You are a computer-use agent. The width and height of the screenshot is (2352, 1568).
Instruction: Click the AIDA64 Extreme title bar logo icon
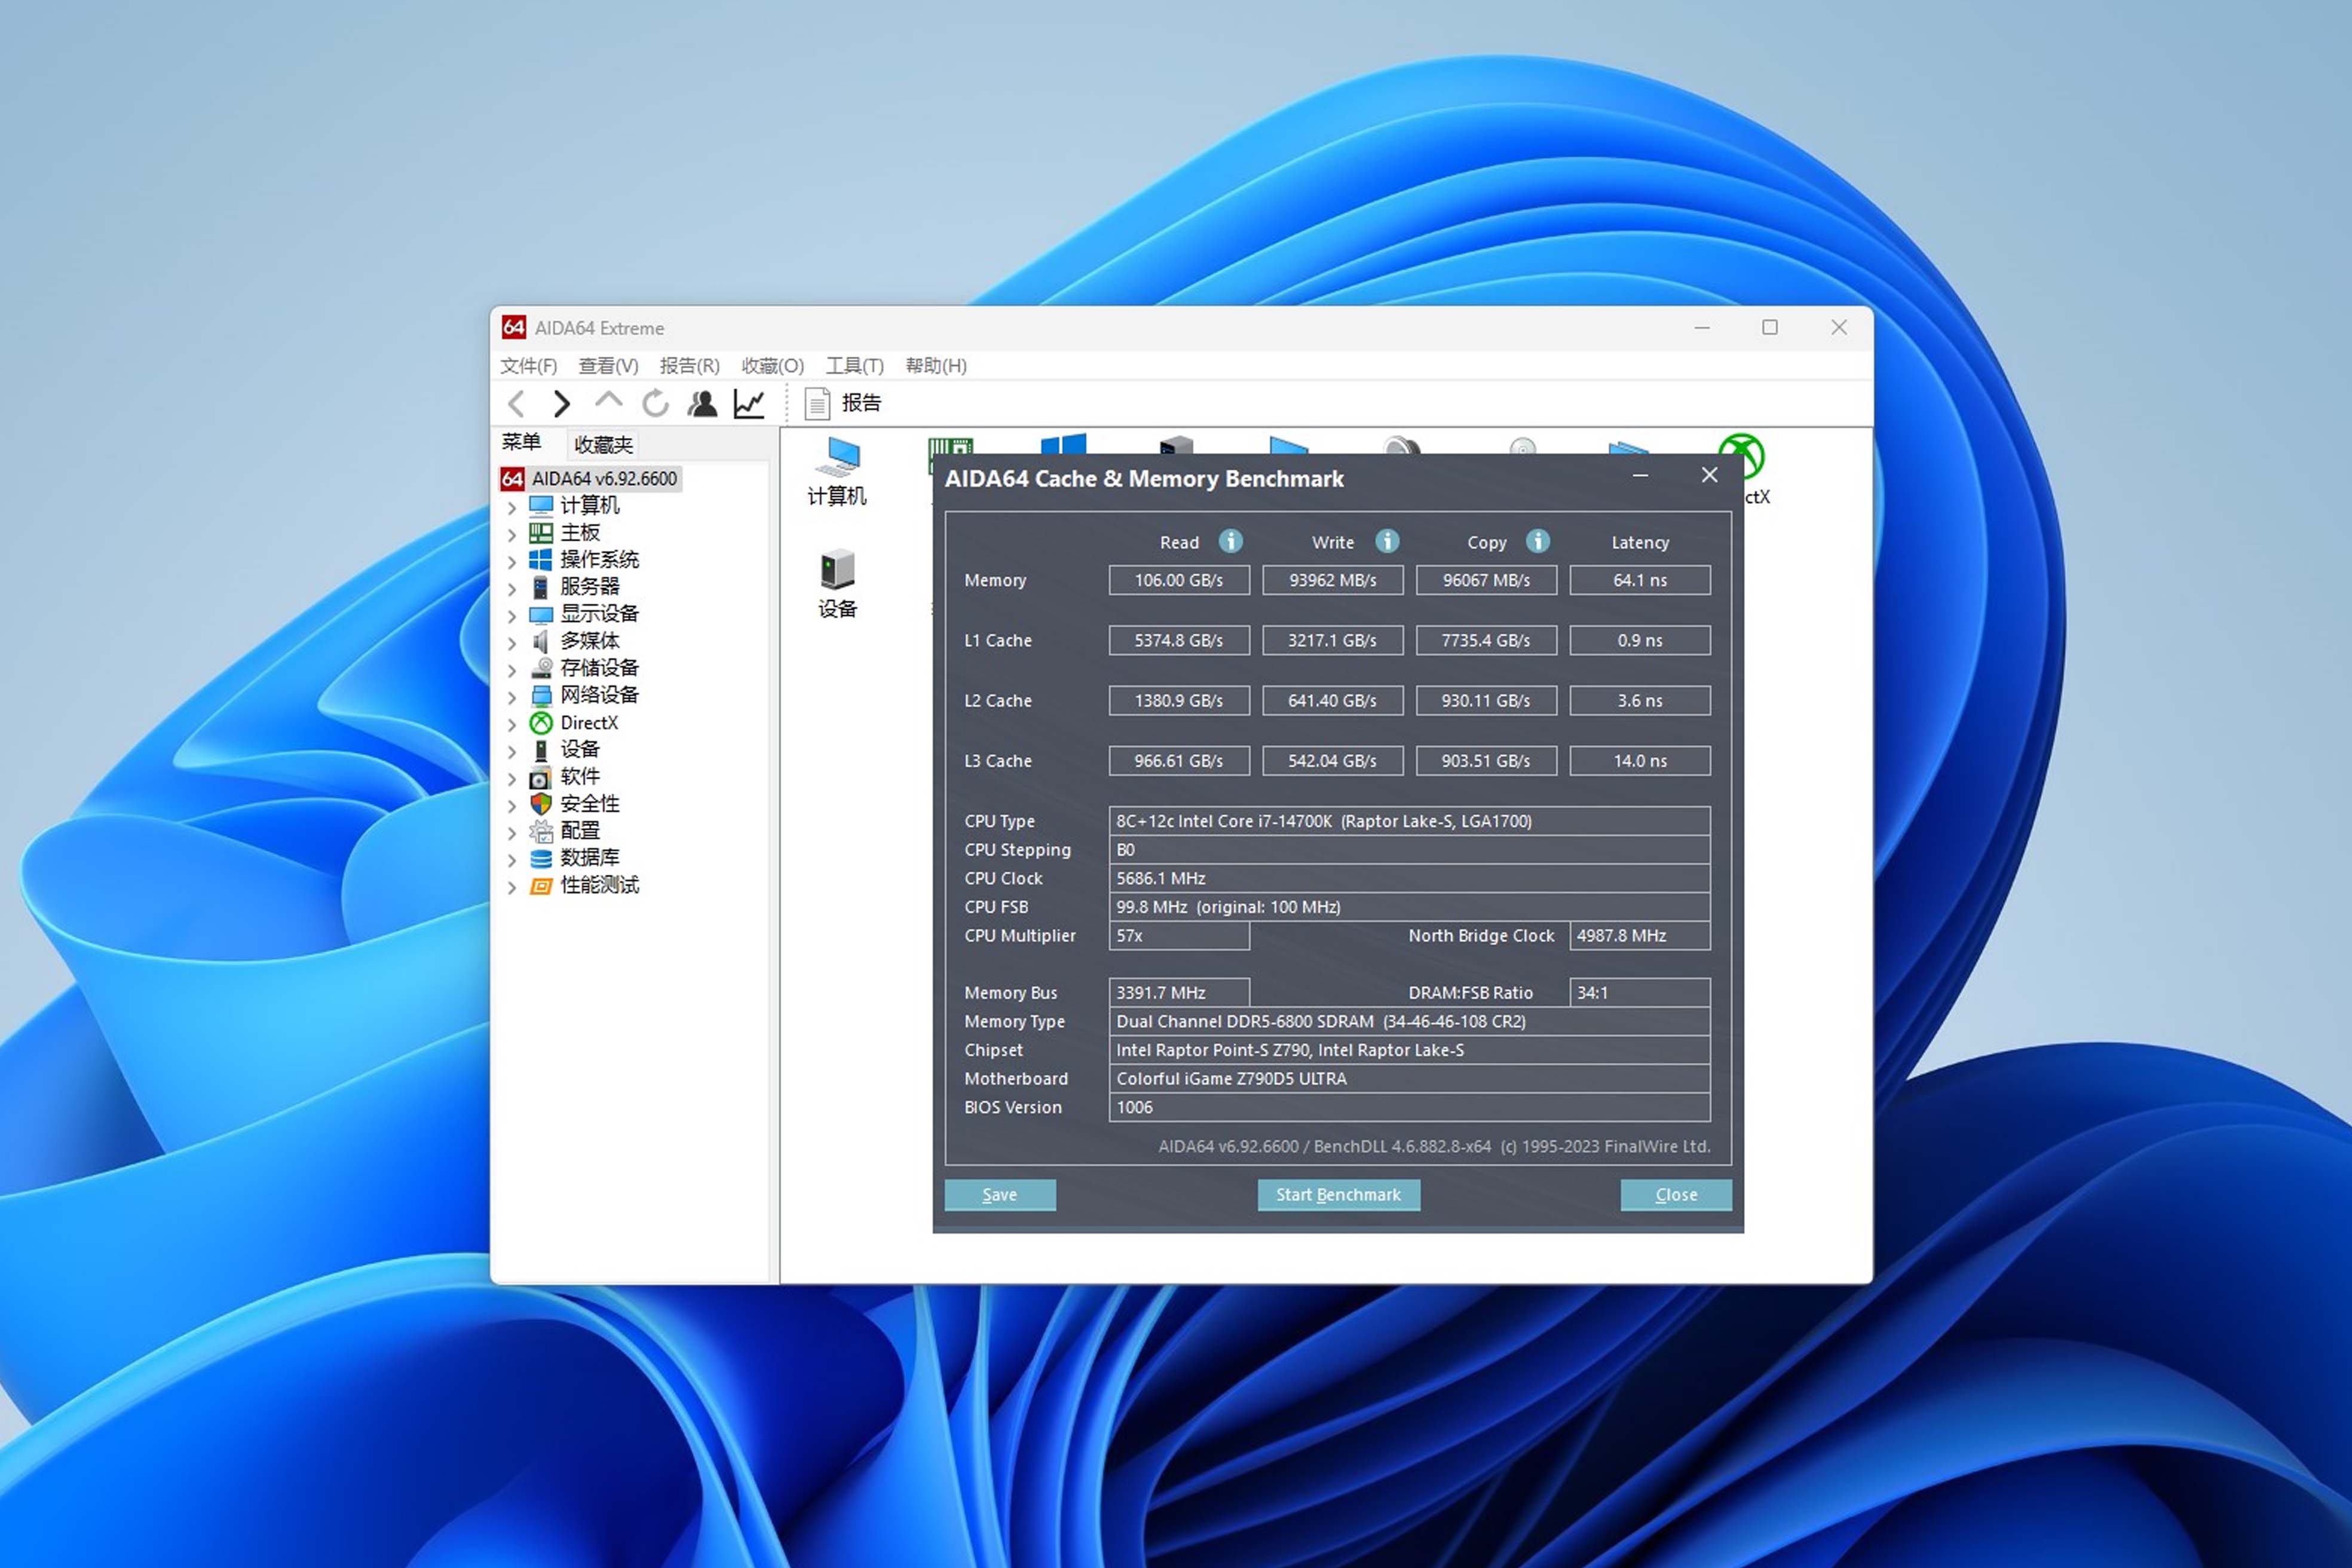click(514, 327)
